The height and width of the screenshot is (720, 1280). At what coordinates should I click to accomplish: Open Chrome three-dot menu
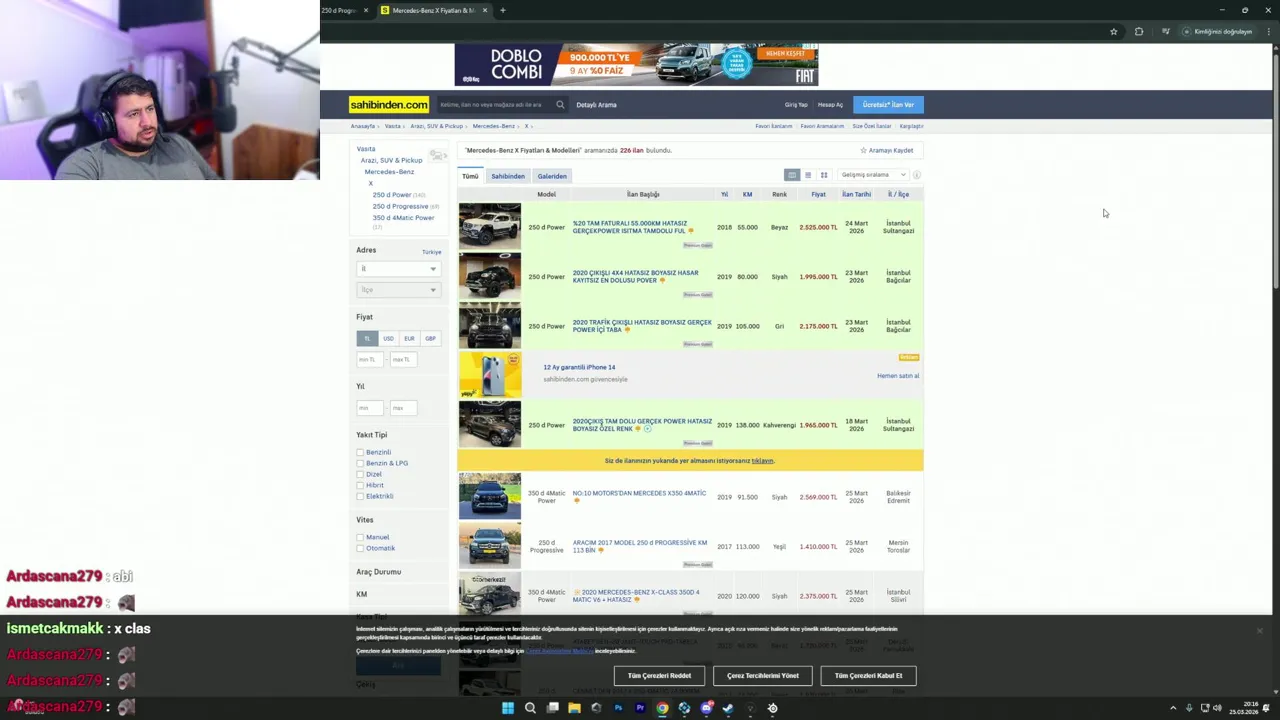pos(1267,31)
